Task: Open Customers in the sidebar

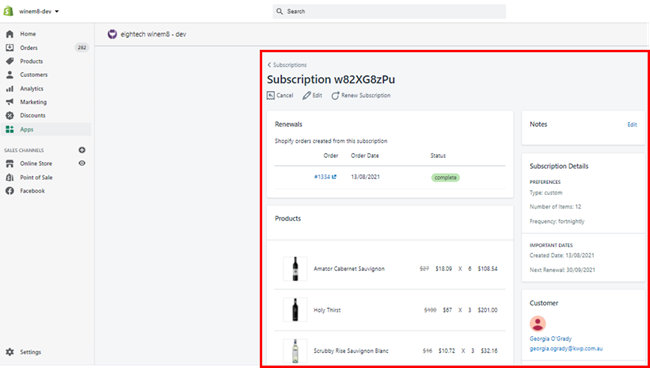Action: point(34,75)
